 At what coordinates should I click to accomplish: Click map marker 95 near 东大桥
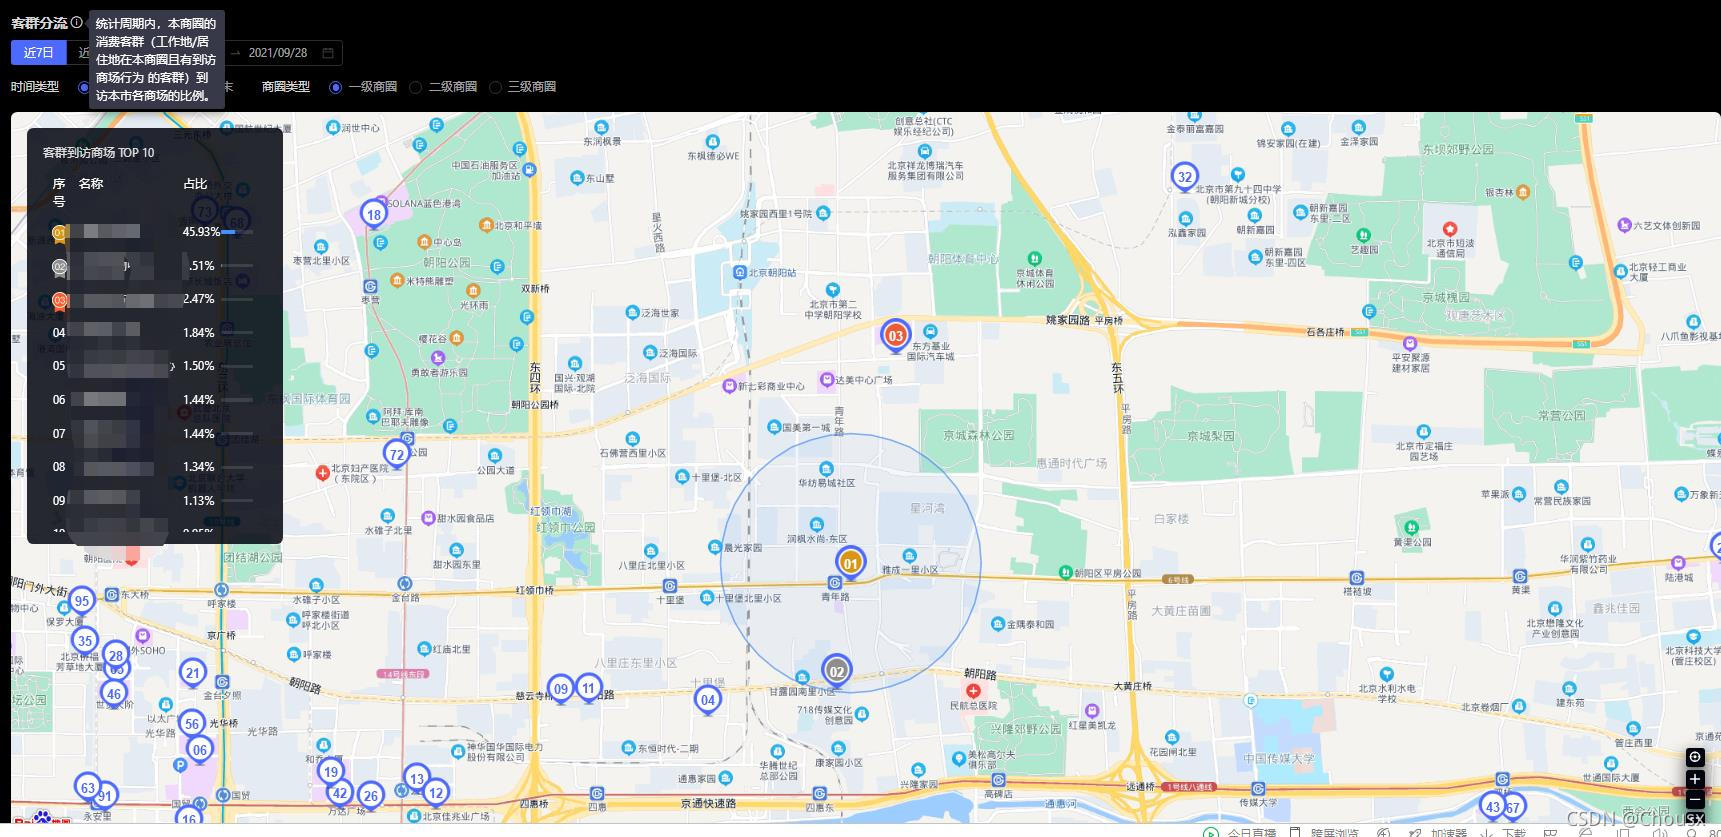pyautogui.click(x=82, y=601)
